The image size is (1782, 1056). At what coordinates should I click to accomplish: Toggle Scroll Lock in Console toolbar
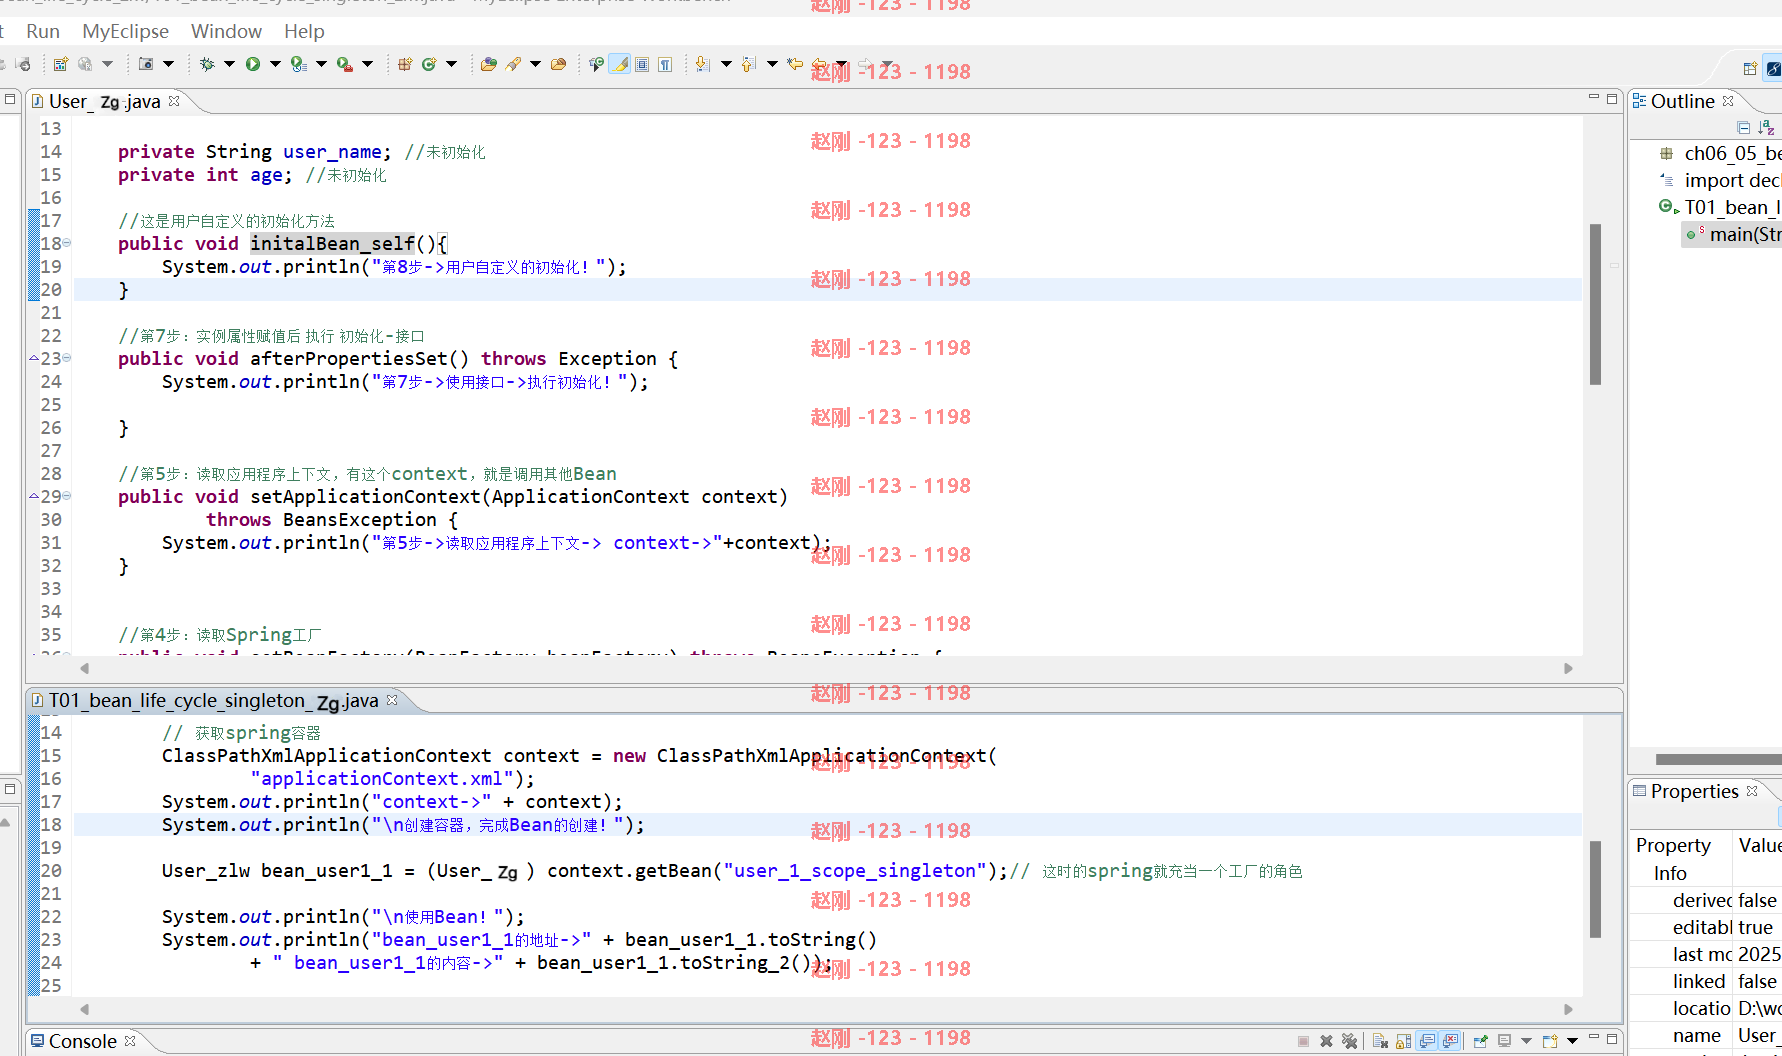tap(1403, 1041)
